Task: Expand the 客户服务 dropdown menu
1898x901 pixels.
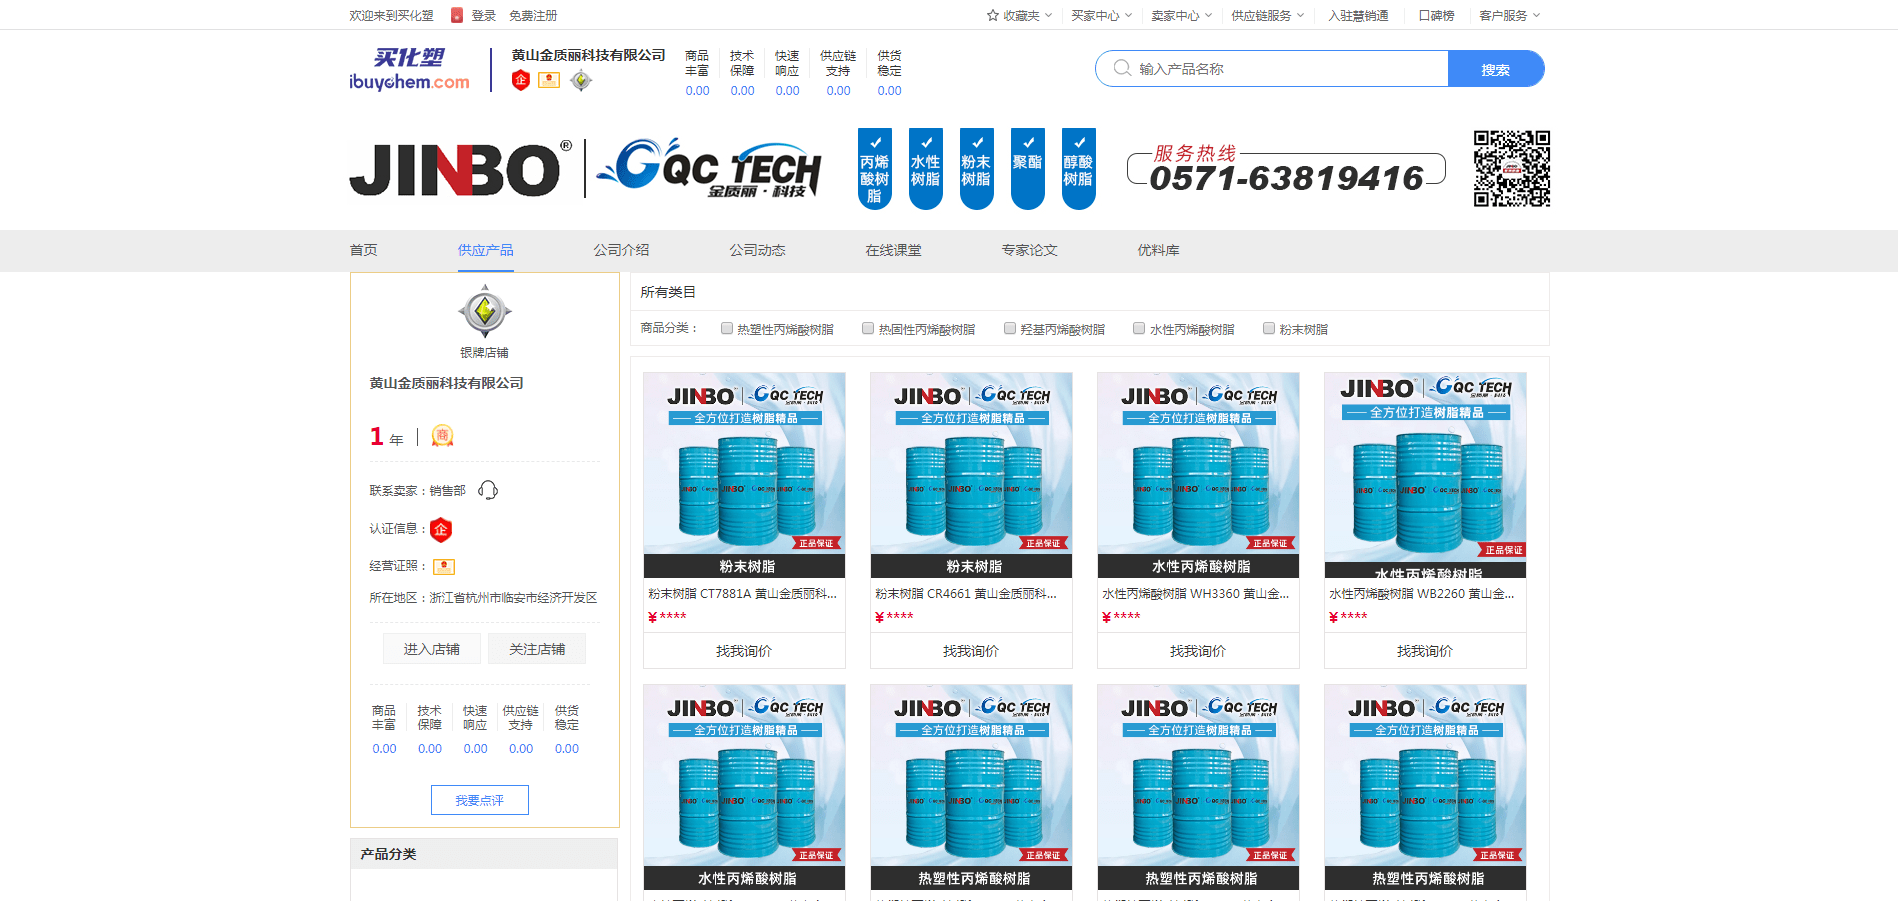Action: [1510, 15]
